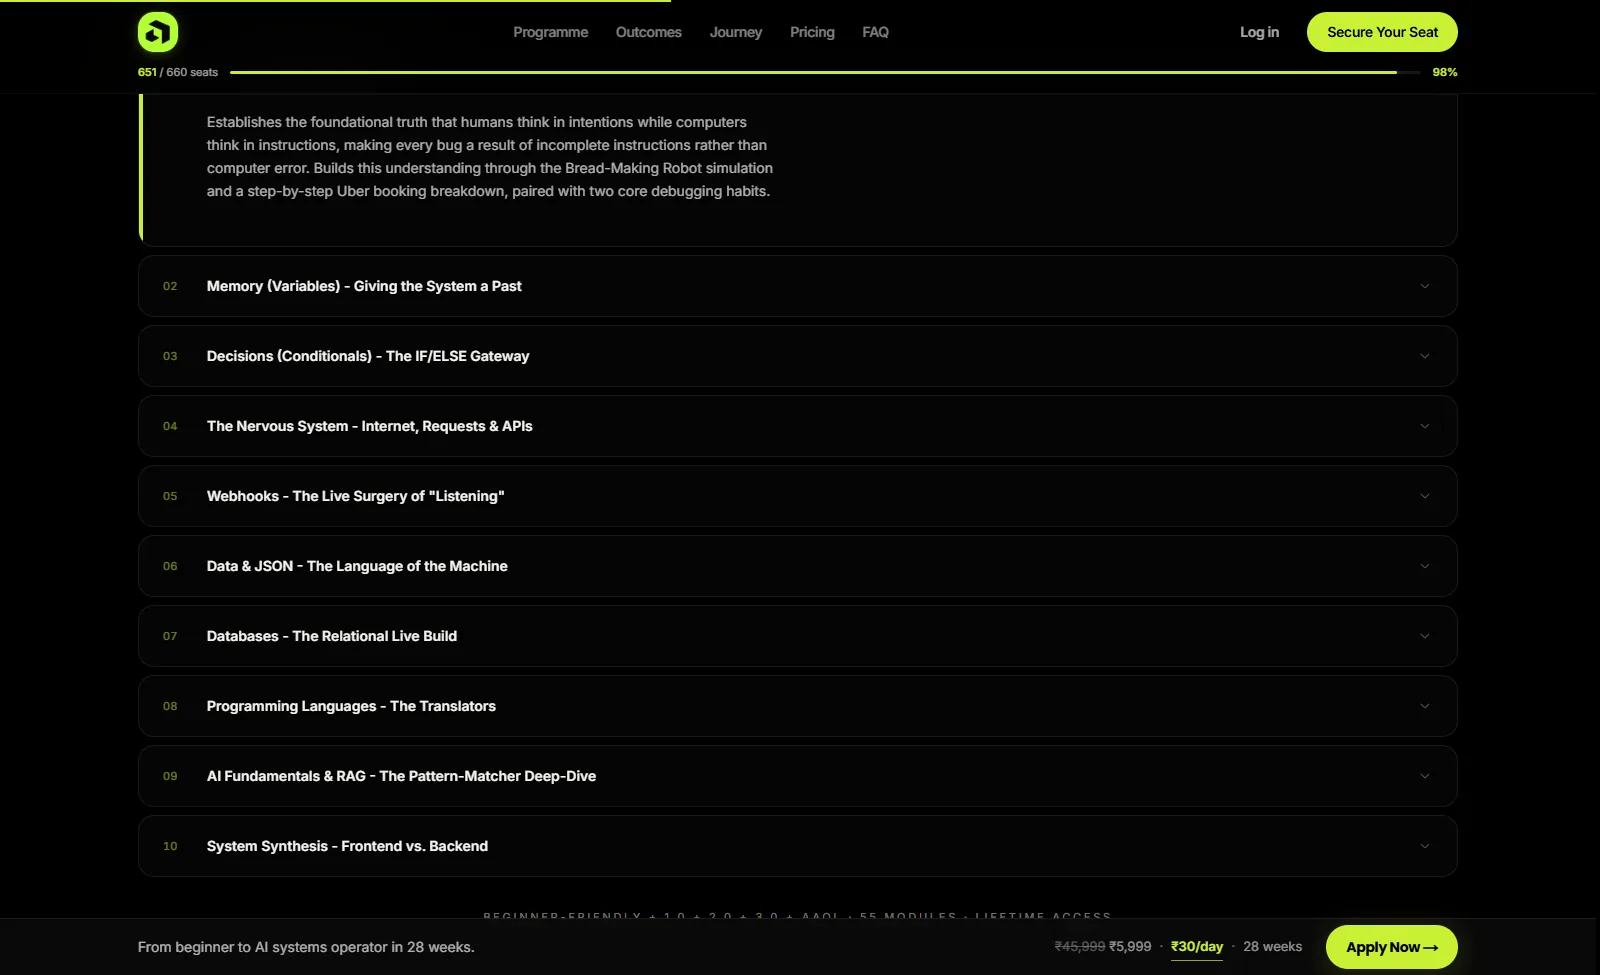Screen dimensions: 1600x975
Task: Click title Webhooks - The Live Surgery of Listening
Action: tap(355, 496)
